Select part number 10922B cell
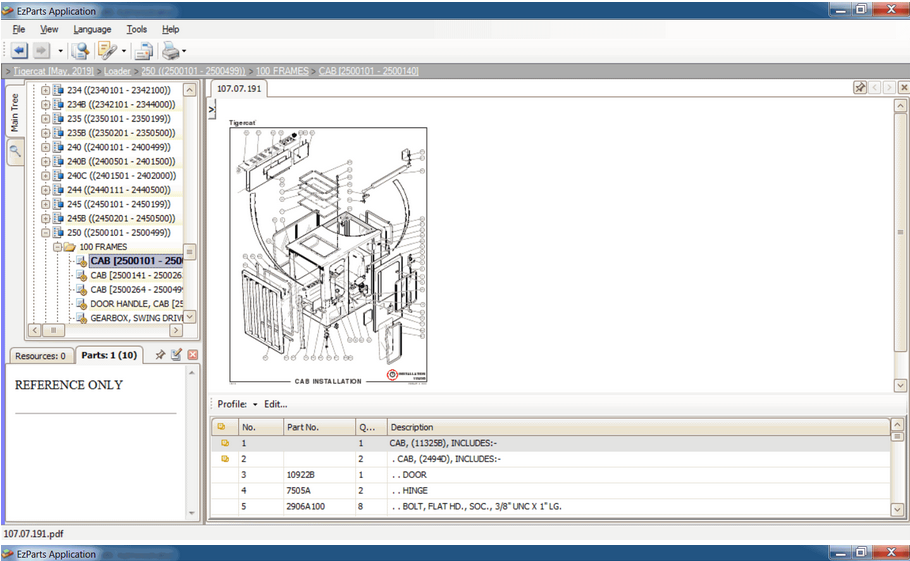 pos(319,475)
